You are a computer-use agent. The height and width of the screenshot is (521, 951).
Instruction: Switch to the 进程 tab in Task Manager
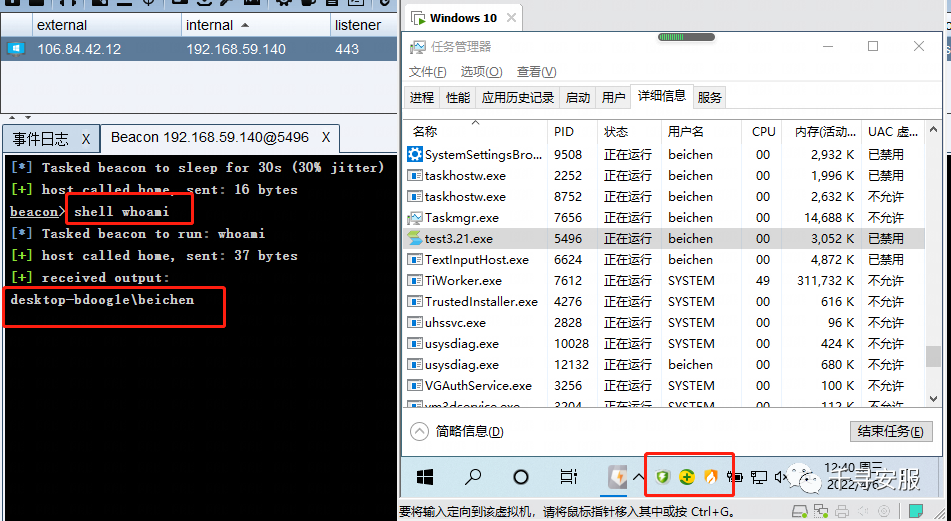422,98
